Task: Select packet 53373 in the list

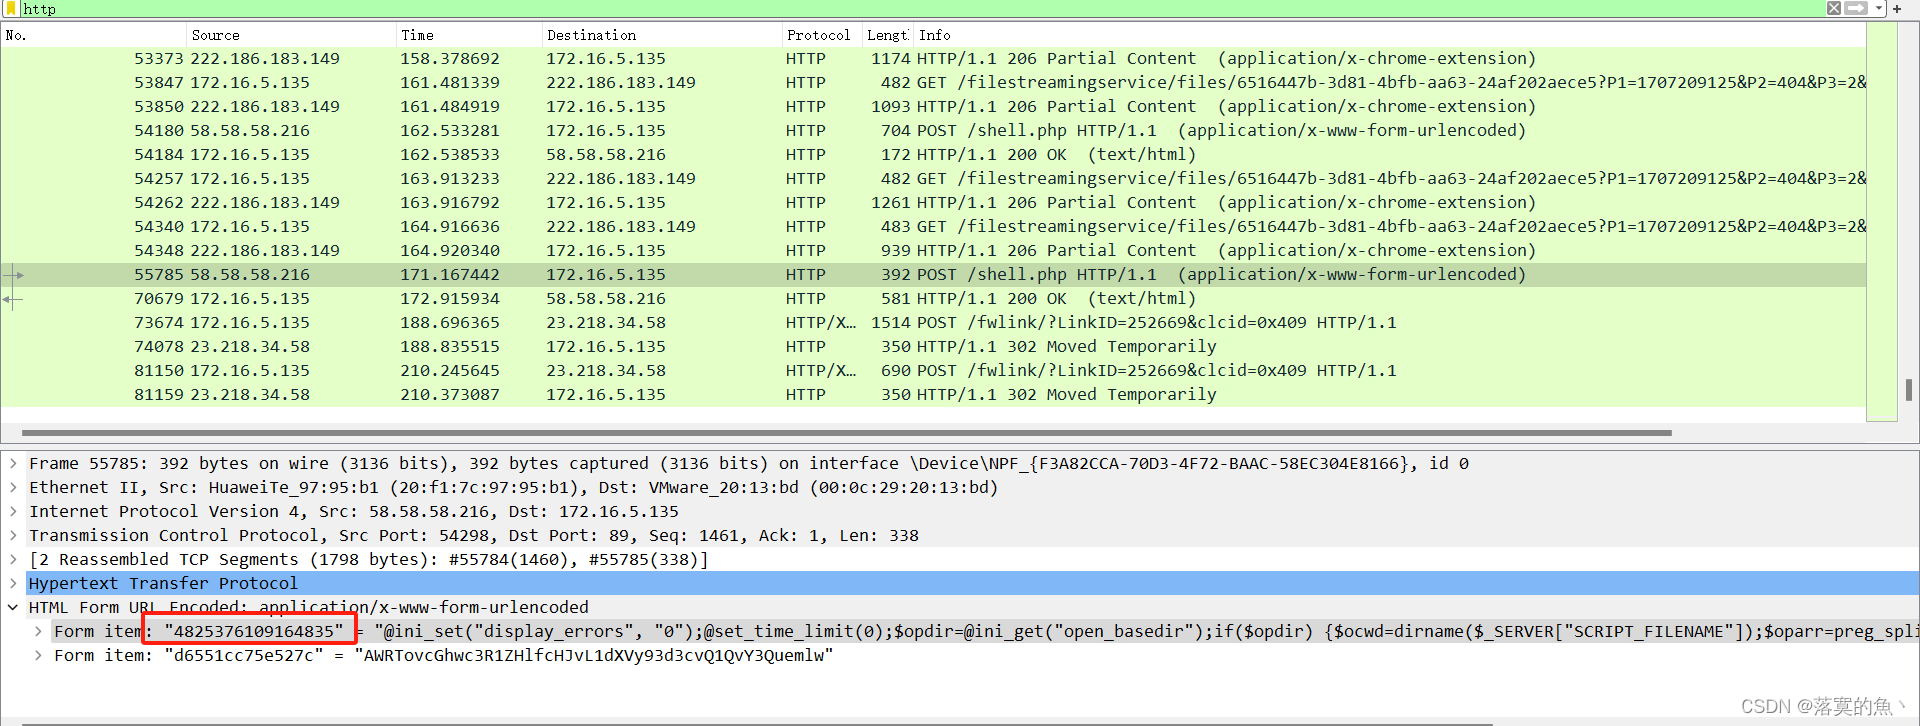Action: [x=933, y=58]
